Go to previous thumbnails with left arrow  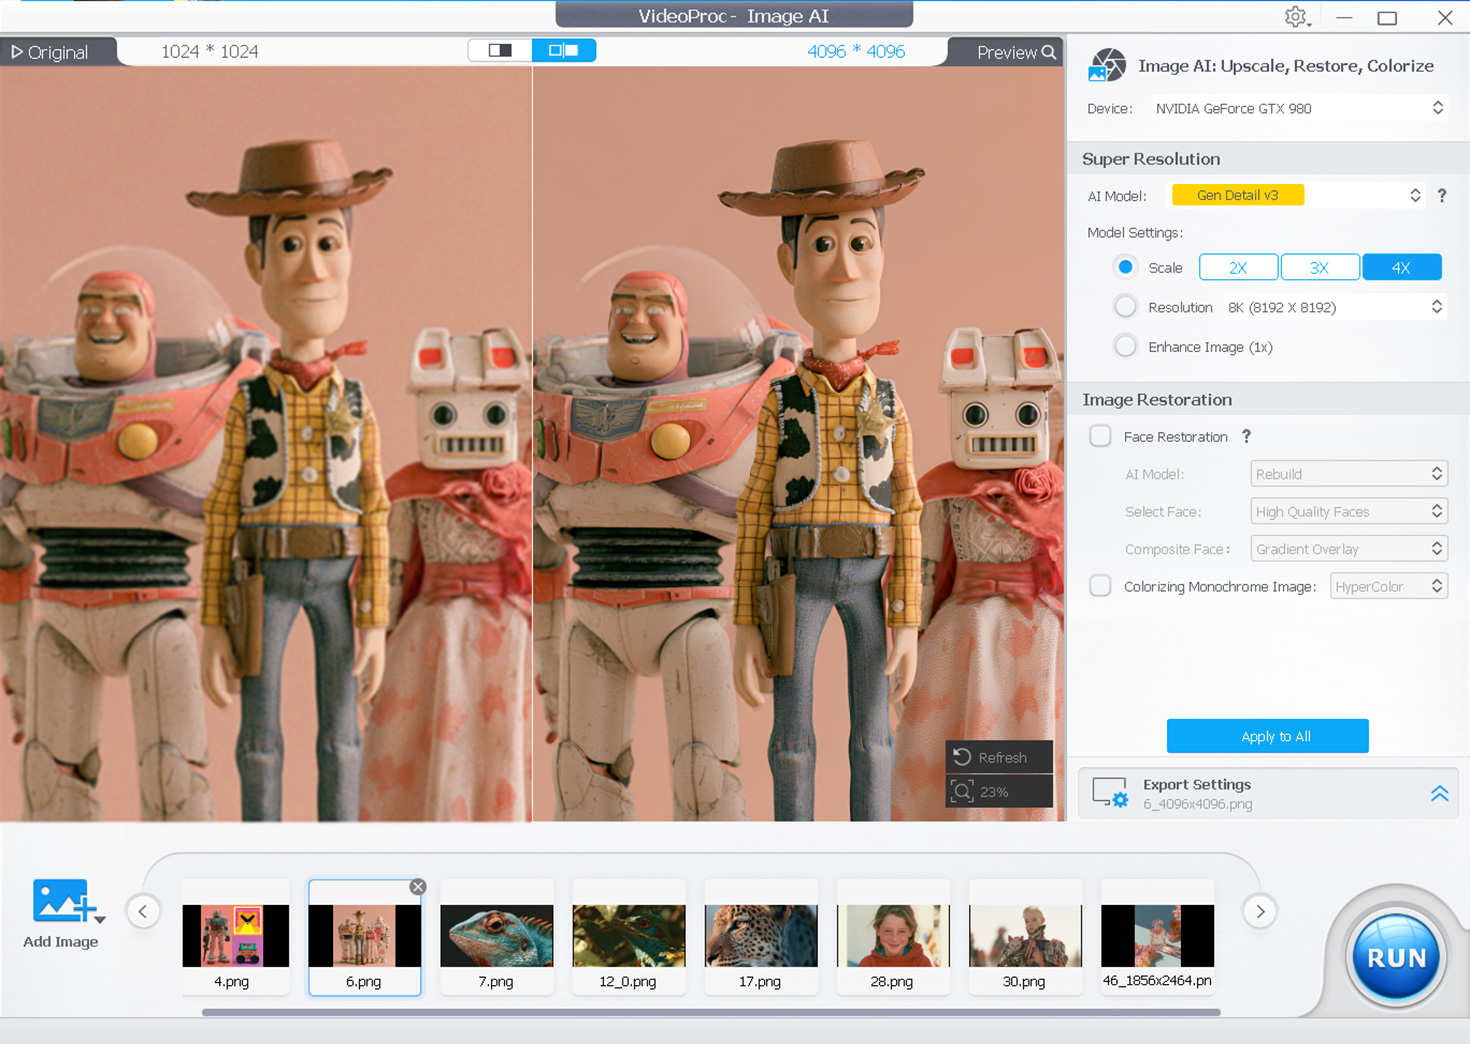coord(143,911)
